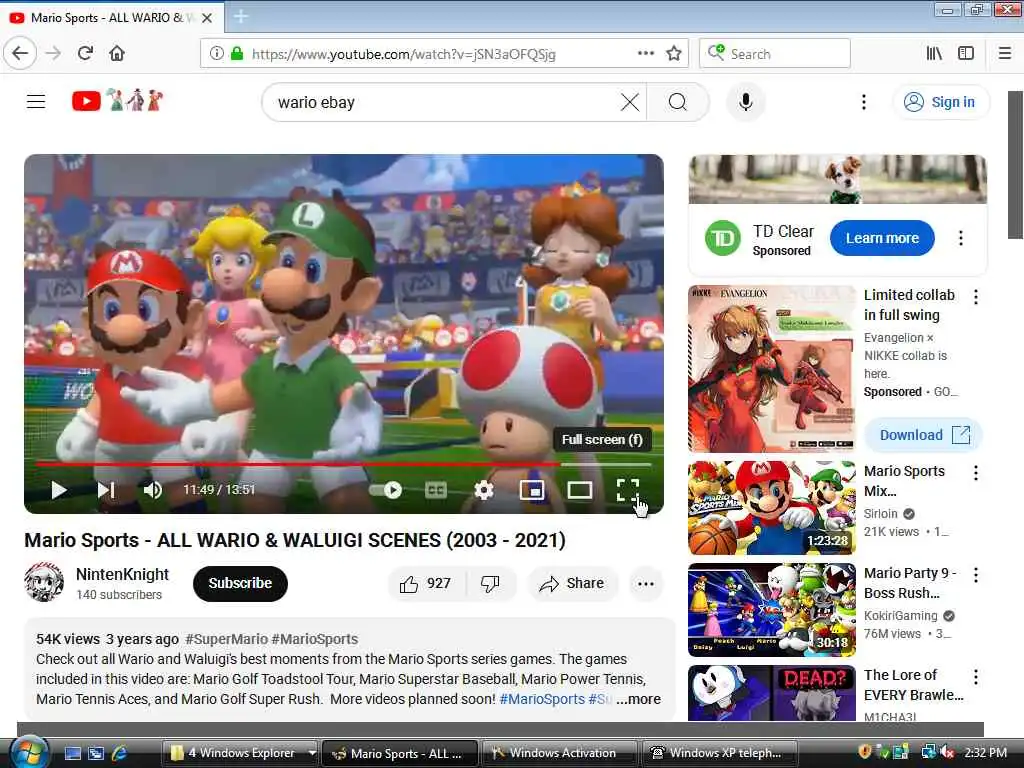Viewport: 1024px width, 768px height.
Task: Expand description with ...more
Action: (638, 699)
